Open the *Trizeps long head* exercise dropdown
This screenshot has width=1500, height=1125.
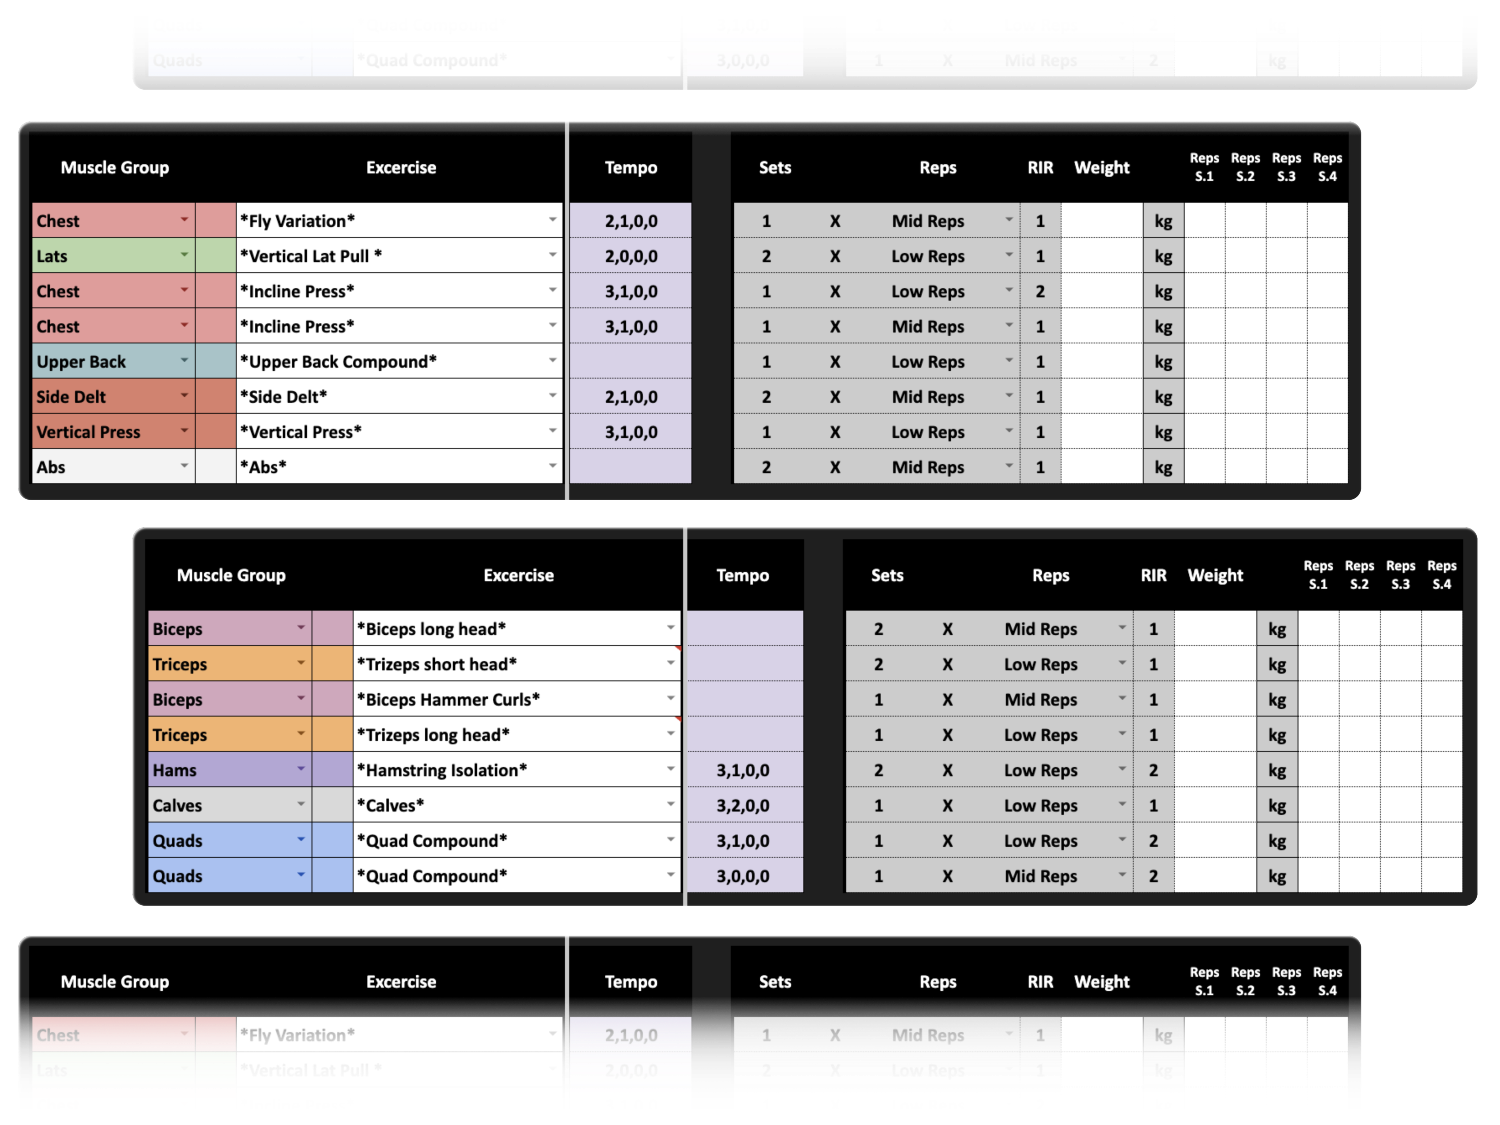(x=670, y=734)
